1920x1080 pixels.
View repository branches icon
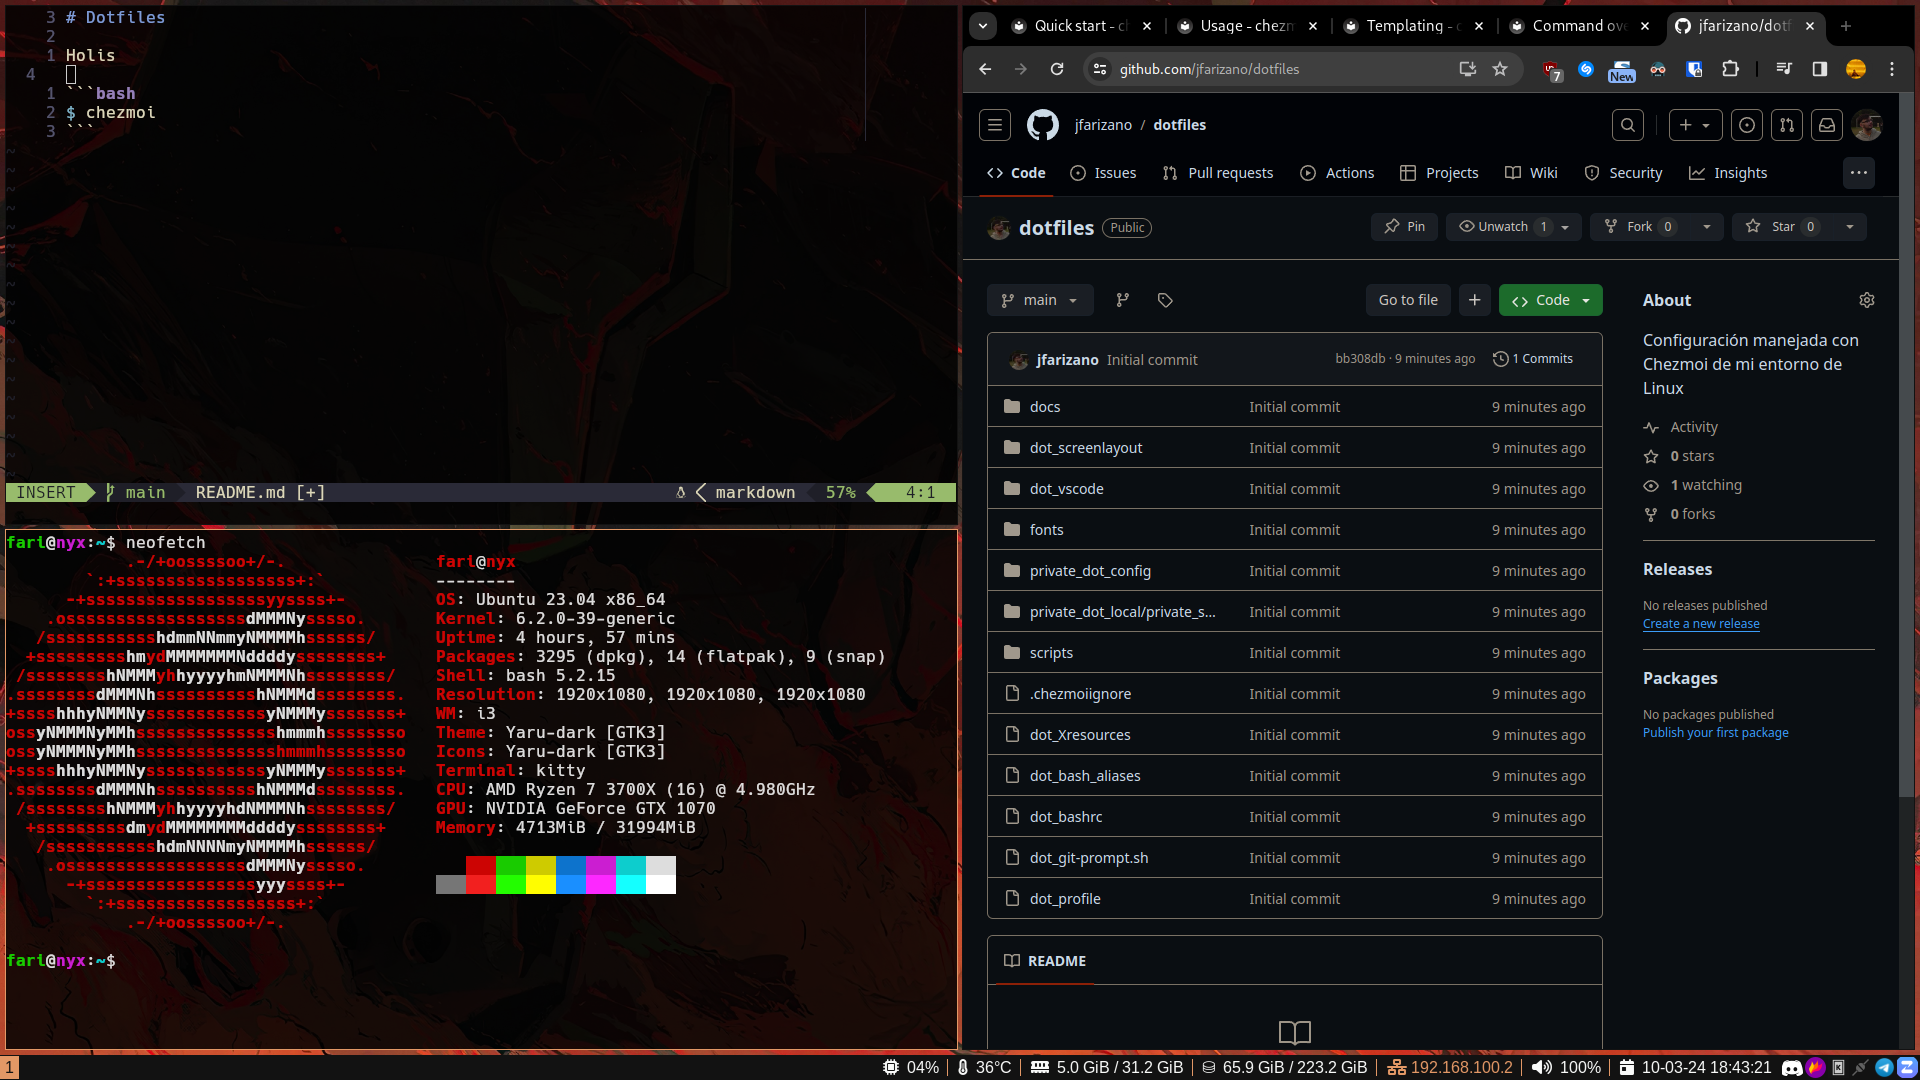pyautogui.click(x=1123, y=300)
